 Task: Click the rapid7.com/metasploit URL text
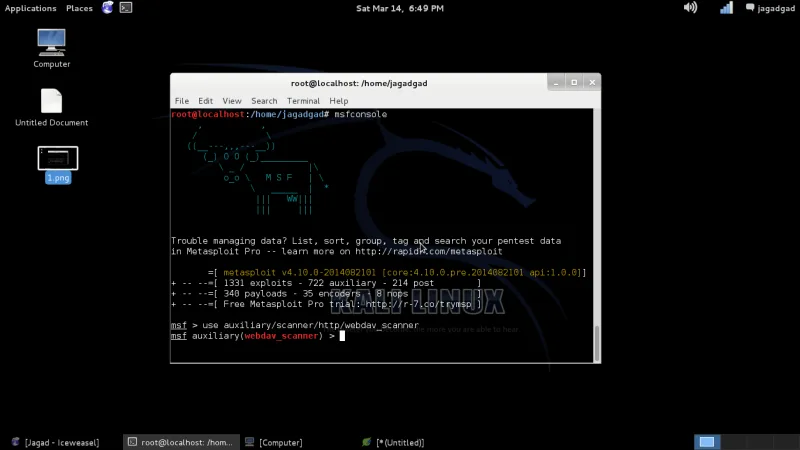point(429,252)
